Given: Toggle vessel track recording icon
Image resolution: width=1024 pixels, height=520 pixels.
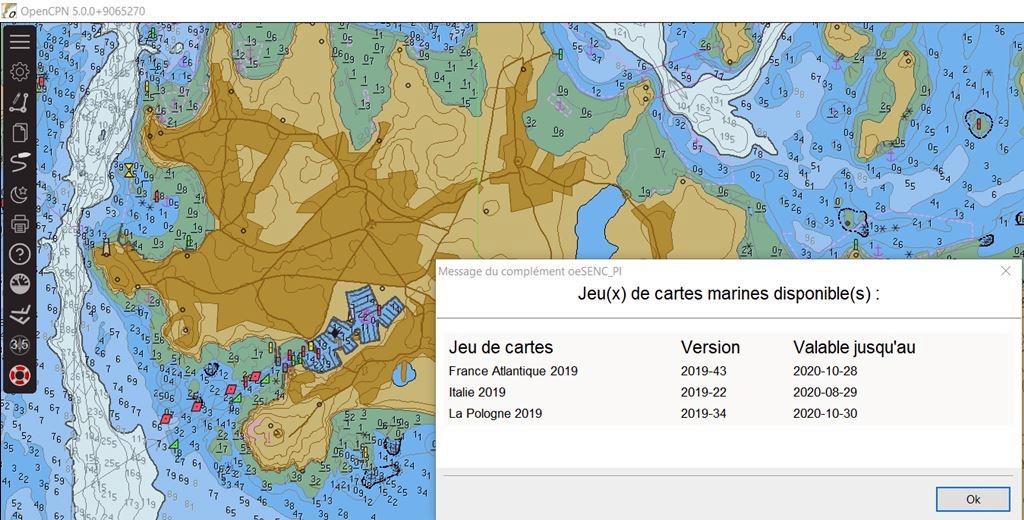Looking at the screenshot, I should [20, 163].
